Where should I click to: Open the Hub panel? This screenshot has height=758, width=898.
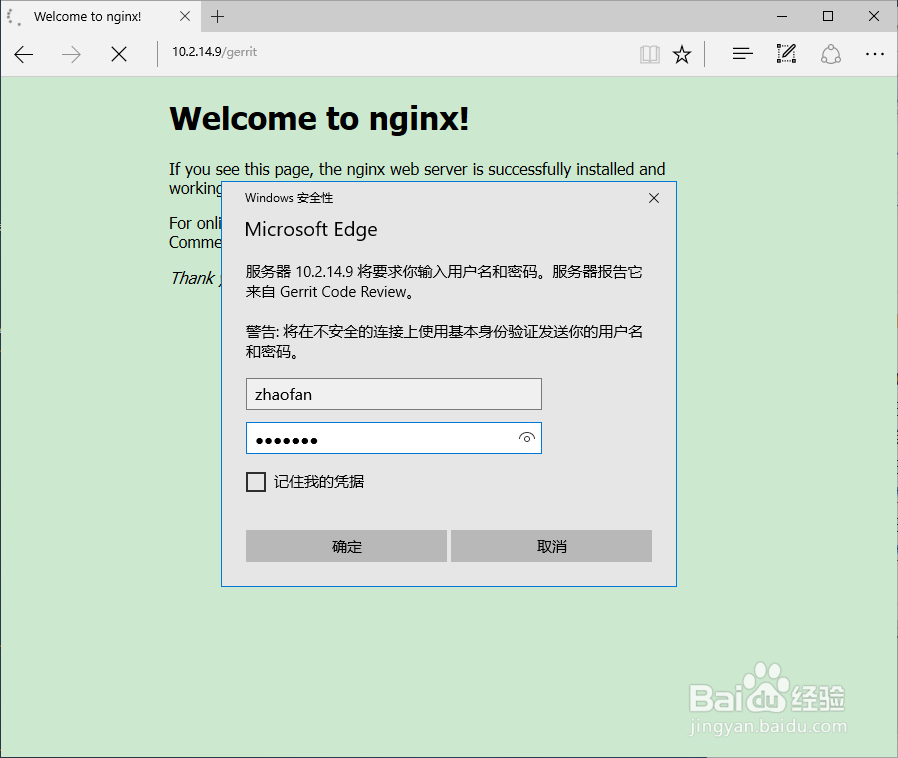(x=742, y=54)
